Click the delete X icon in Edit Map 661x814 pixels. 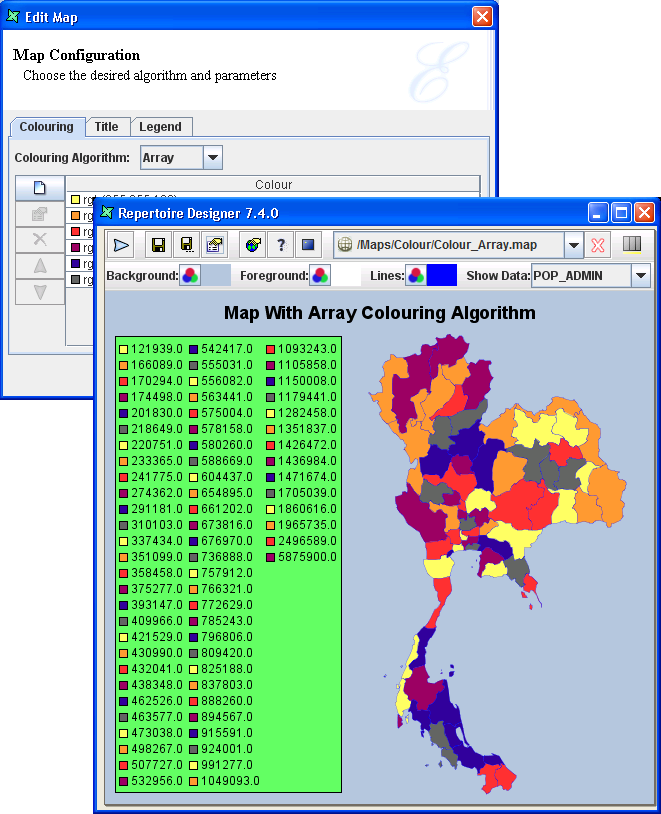40,239
